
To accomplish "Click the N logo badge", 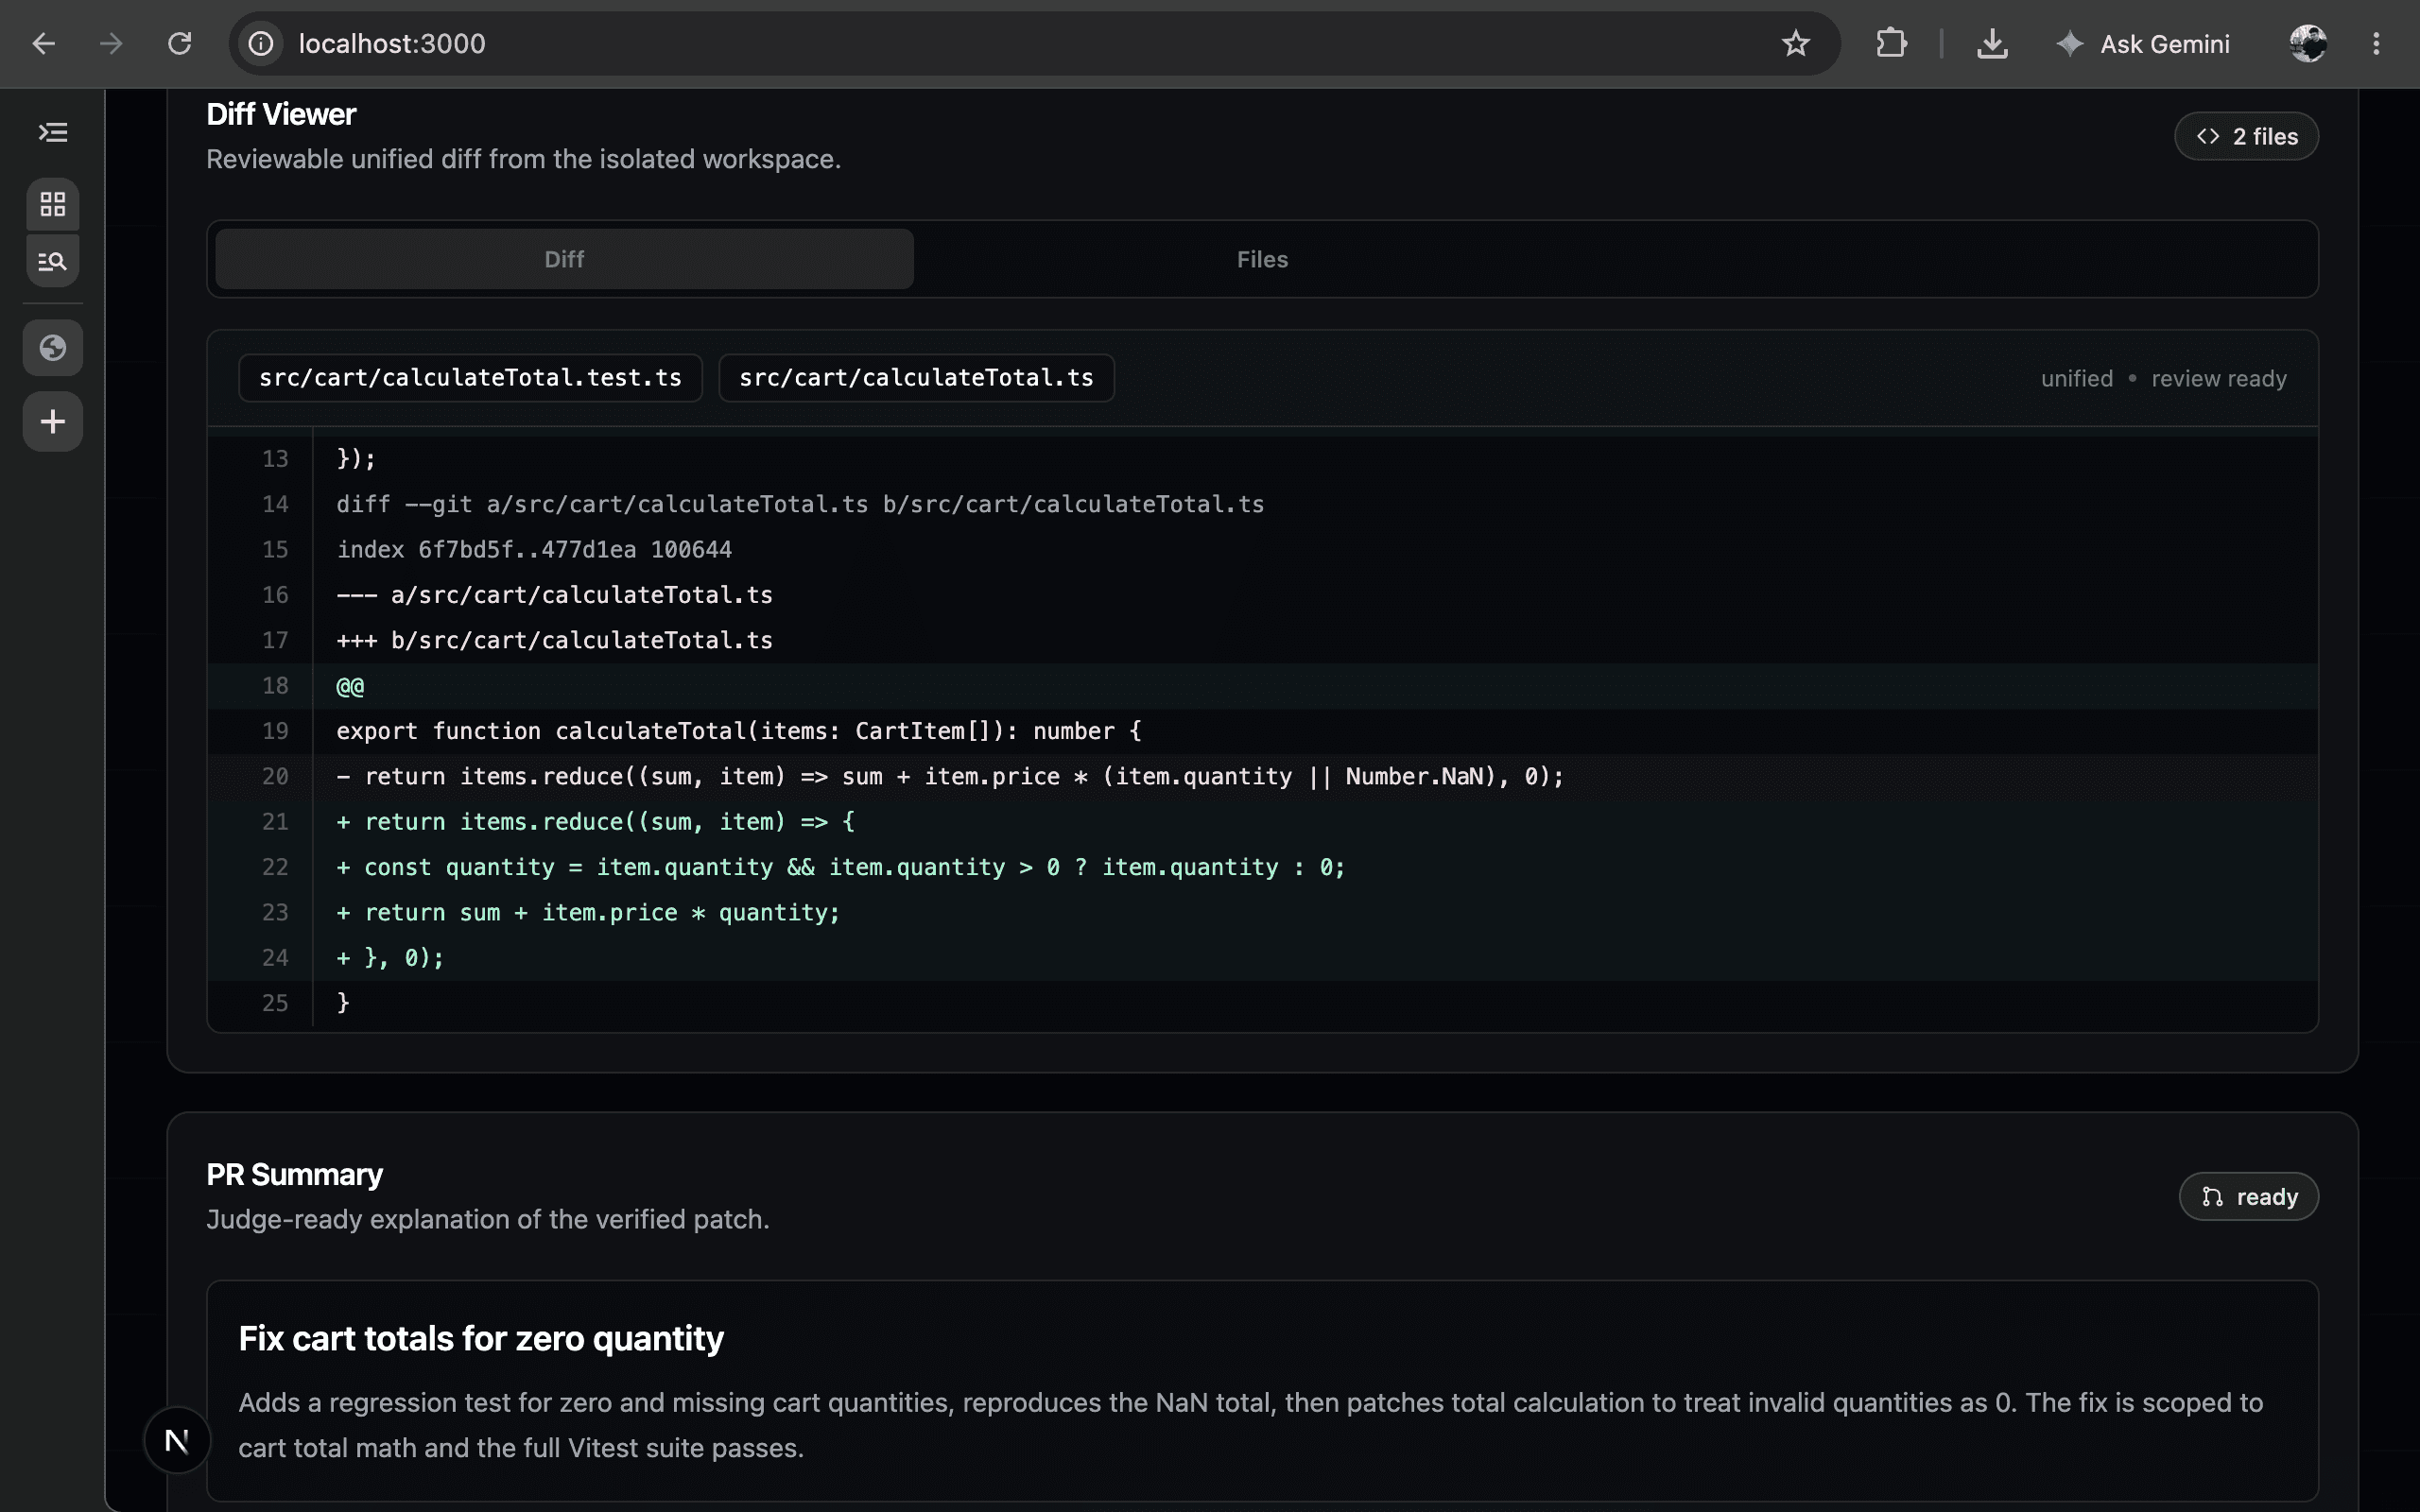I will click(x=177, y=1440).
